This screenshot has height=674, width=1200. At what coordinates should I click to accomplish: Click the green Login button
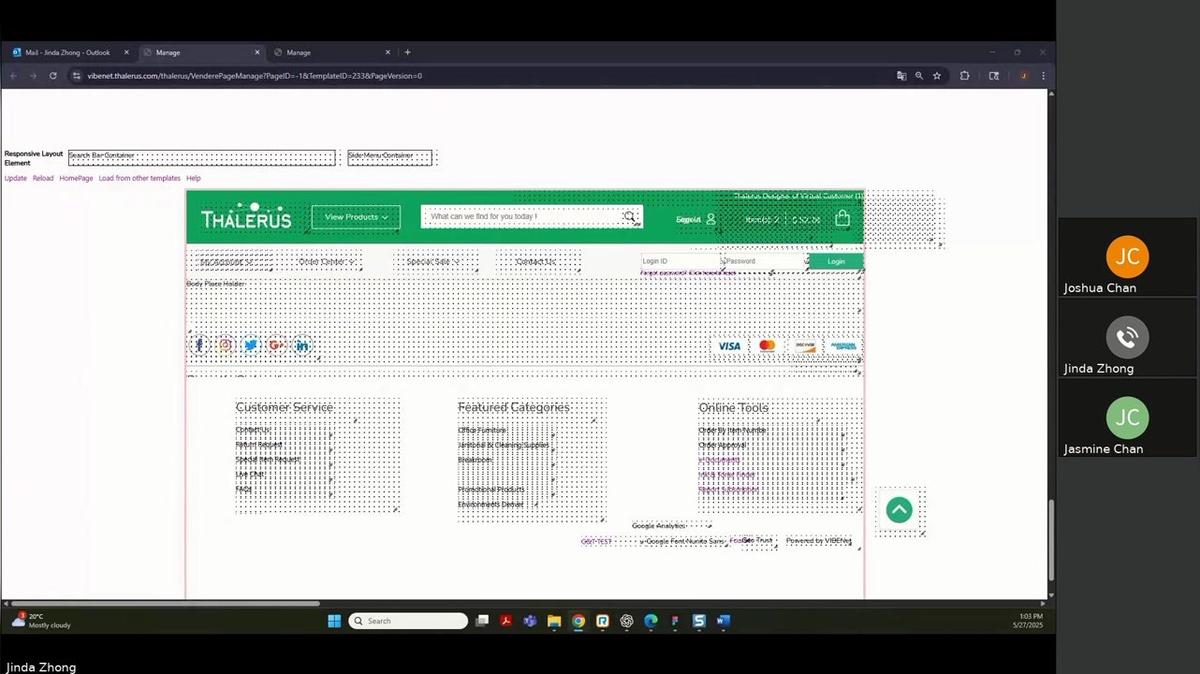point(836,261)
